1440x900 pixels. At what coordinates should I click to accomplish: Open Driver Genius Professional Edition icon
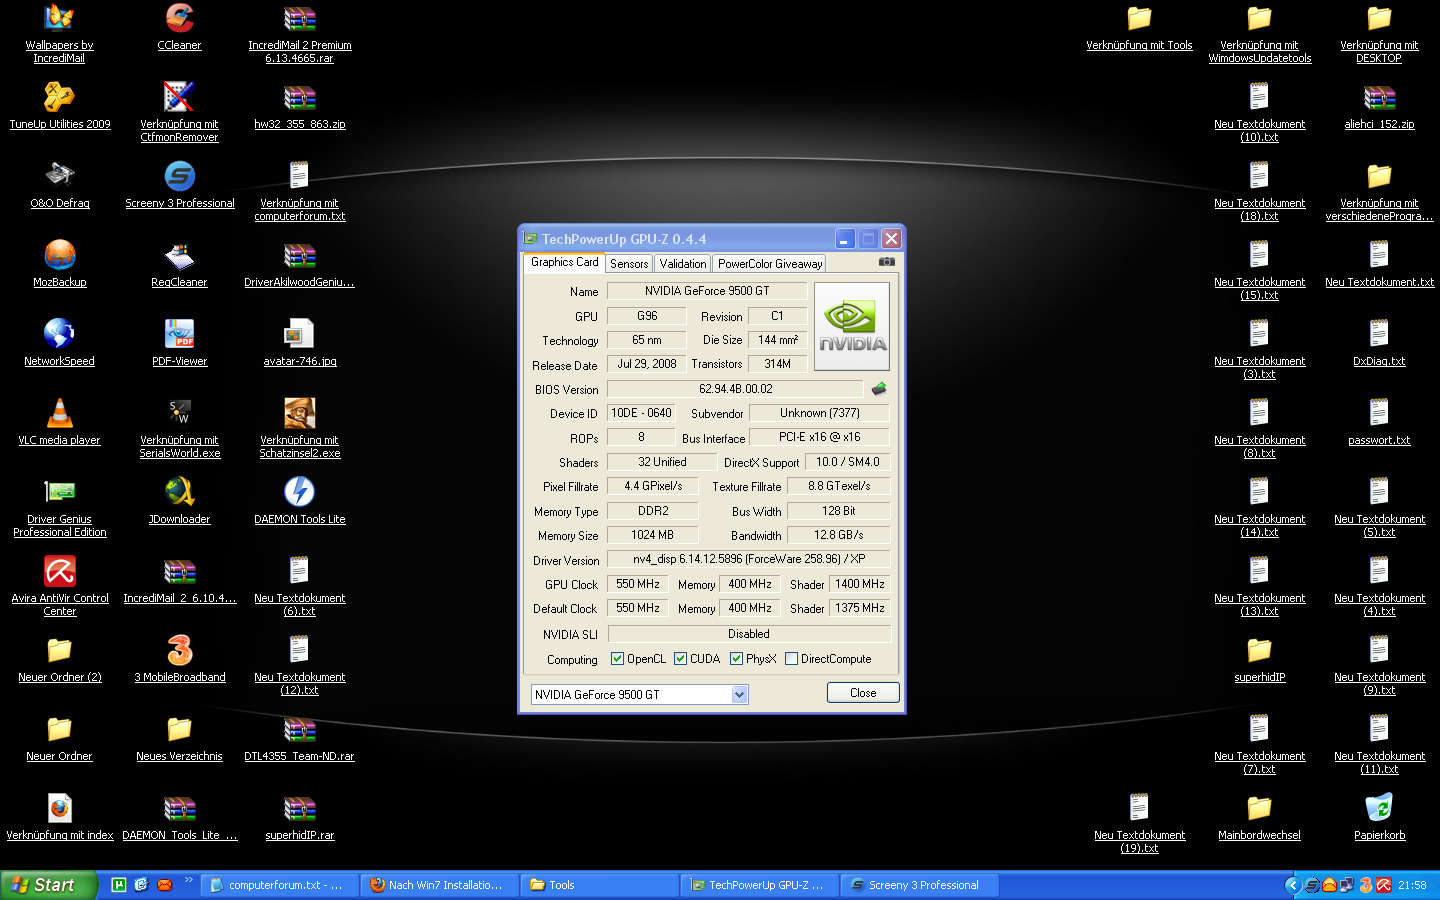tap(60, 508)
